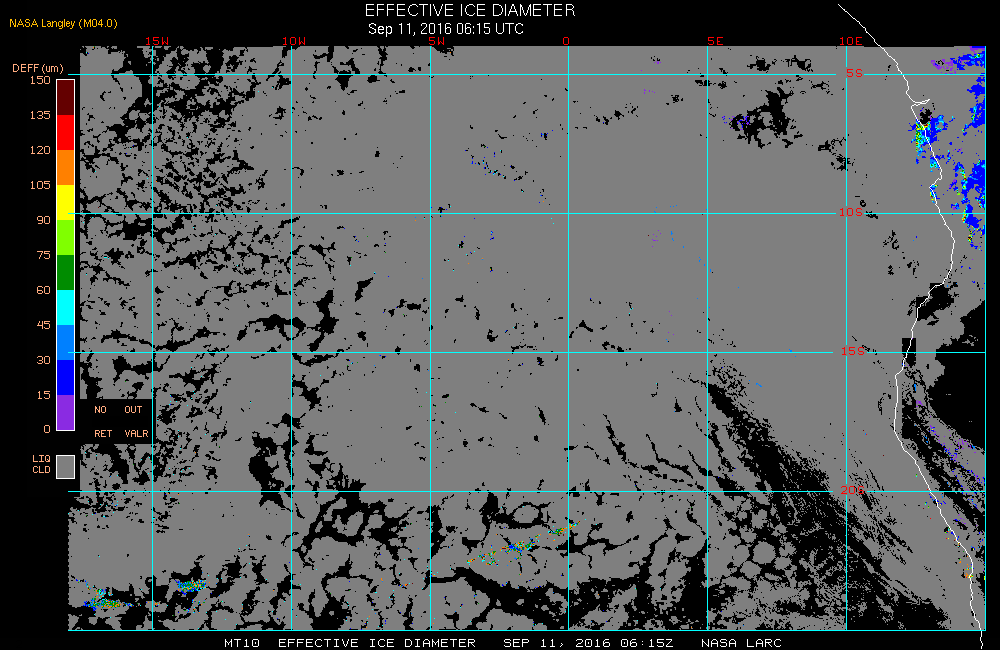Click the '120' value on color scale

pyautogui.click(x=40, y=150)
